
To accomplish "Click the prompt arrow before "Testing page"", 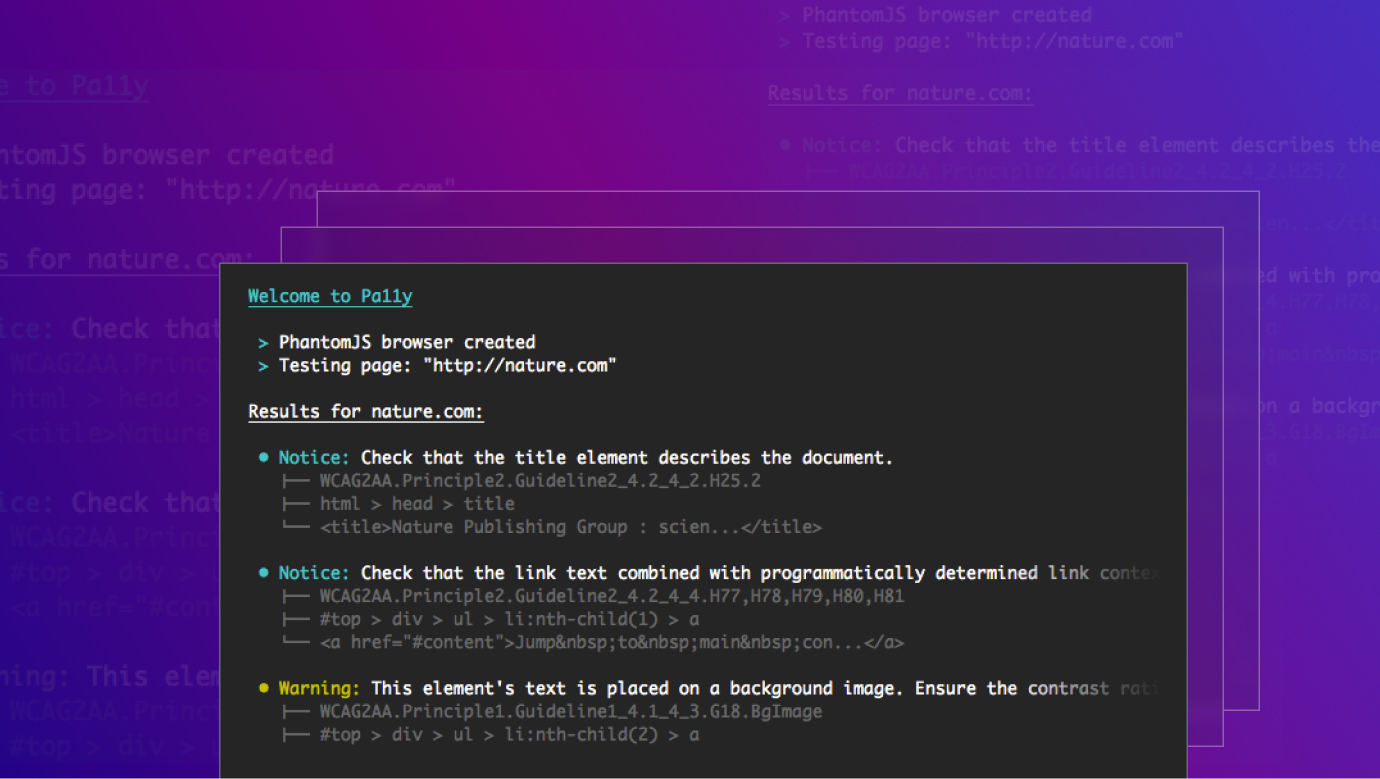I will point(263,366).
